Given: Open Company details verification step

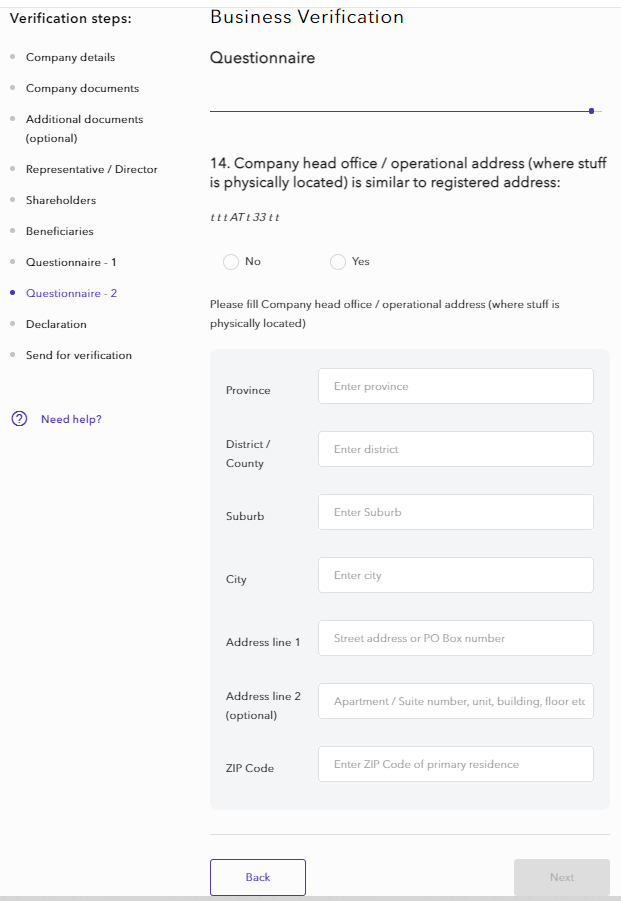Looking at the screenshot, I should [x=70, y=58].
